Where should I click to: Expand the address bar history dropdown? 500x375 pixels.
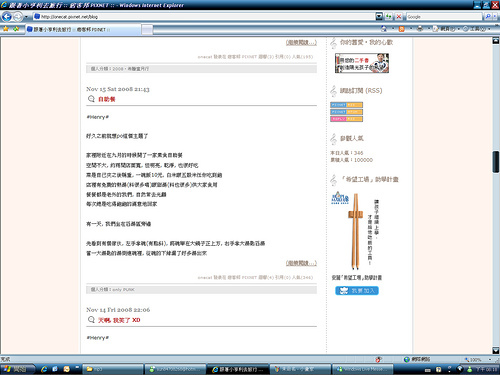point(379,16)
